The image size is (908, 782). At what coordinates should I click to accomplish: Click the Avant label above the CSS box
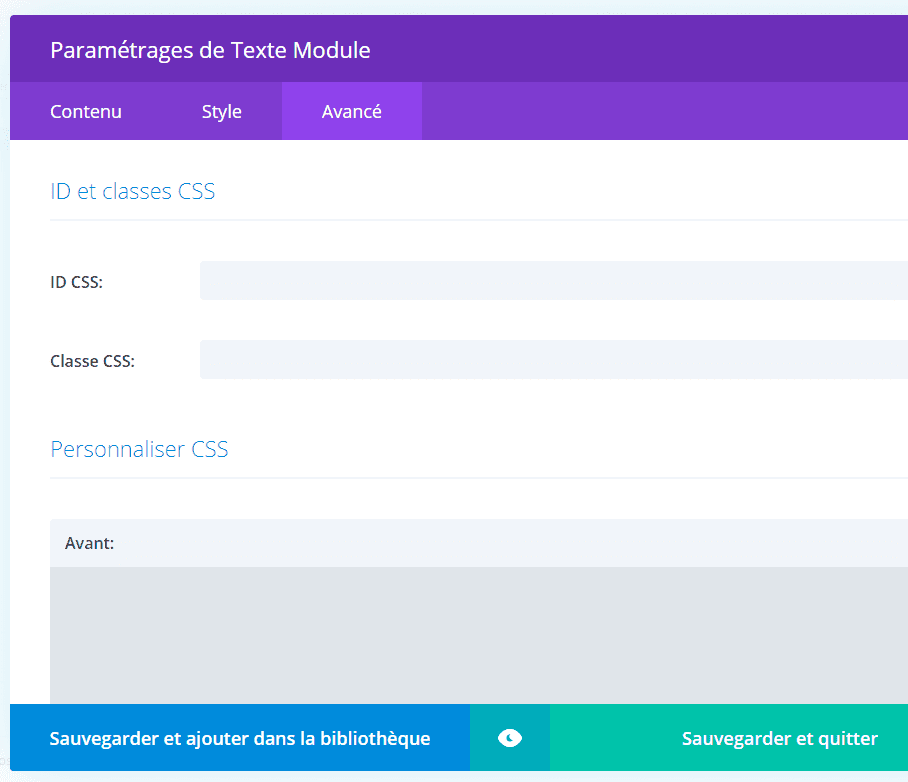[x=88, y=543]
